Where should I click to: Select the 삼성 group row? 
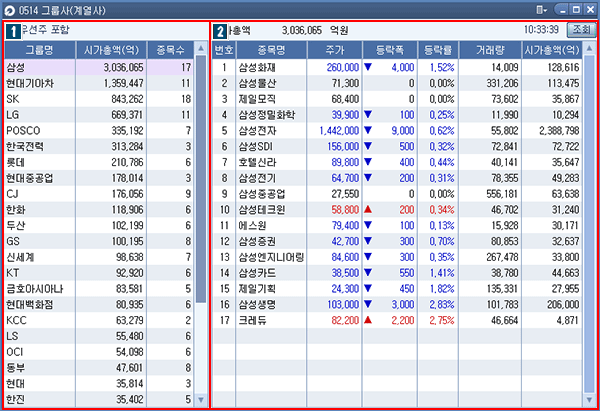pyautogui.click(x=99, y=67)
